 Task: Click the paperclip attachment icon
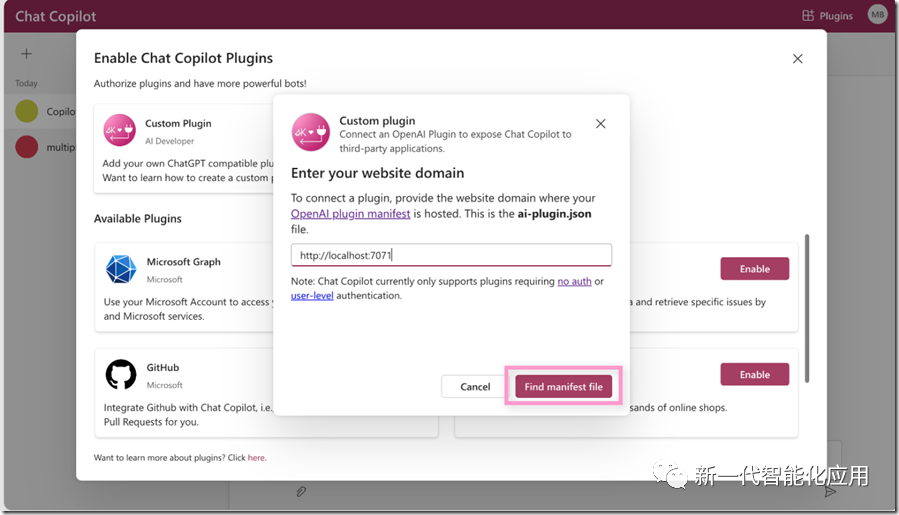pyautogui.click(x=301, y=491)
